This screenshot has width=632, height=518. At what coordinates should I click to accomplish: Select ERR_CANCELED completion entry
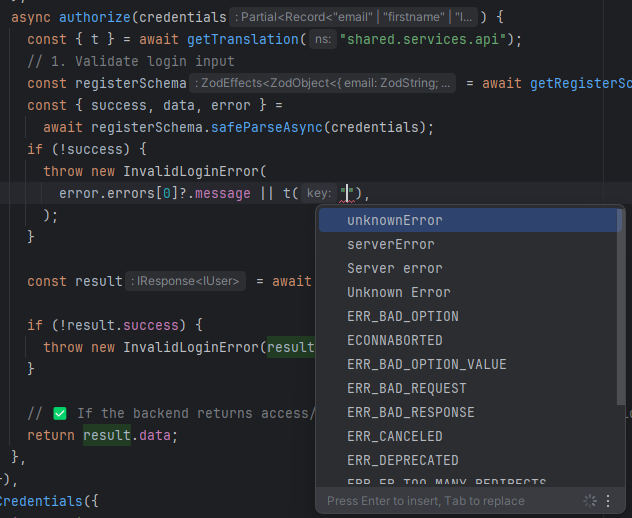coord(468,436)
